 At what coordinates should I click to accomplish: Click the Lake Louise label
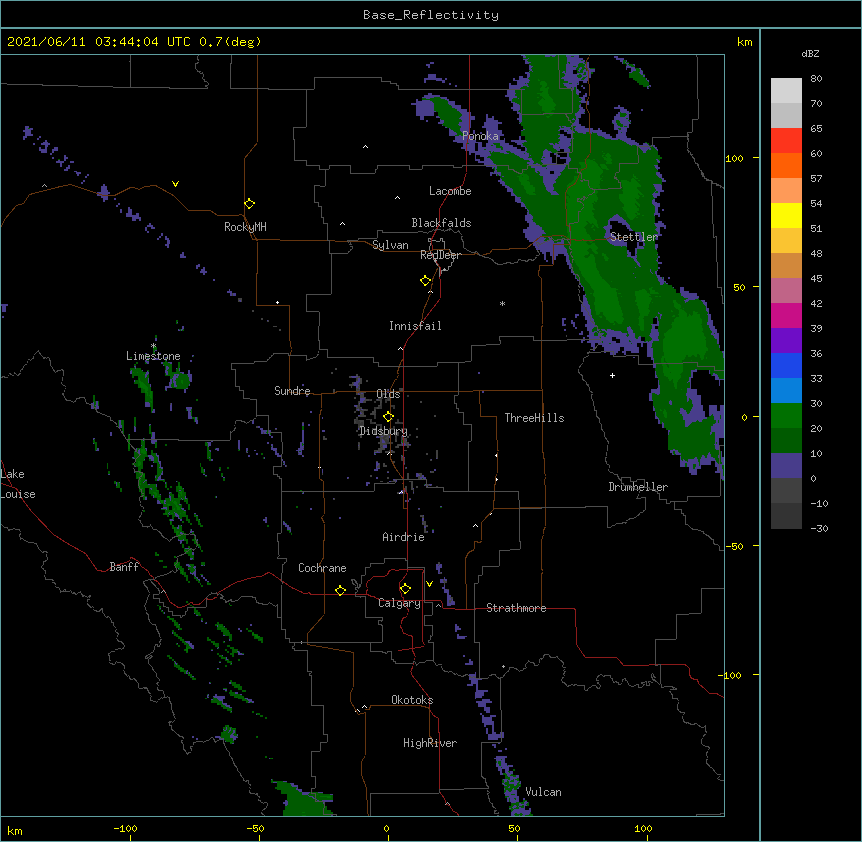18,484
